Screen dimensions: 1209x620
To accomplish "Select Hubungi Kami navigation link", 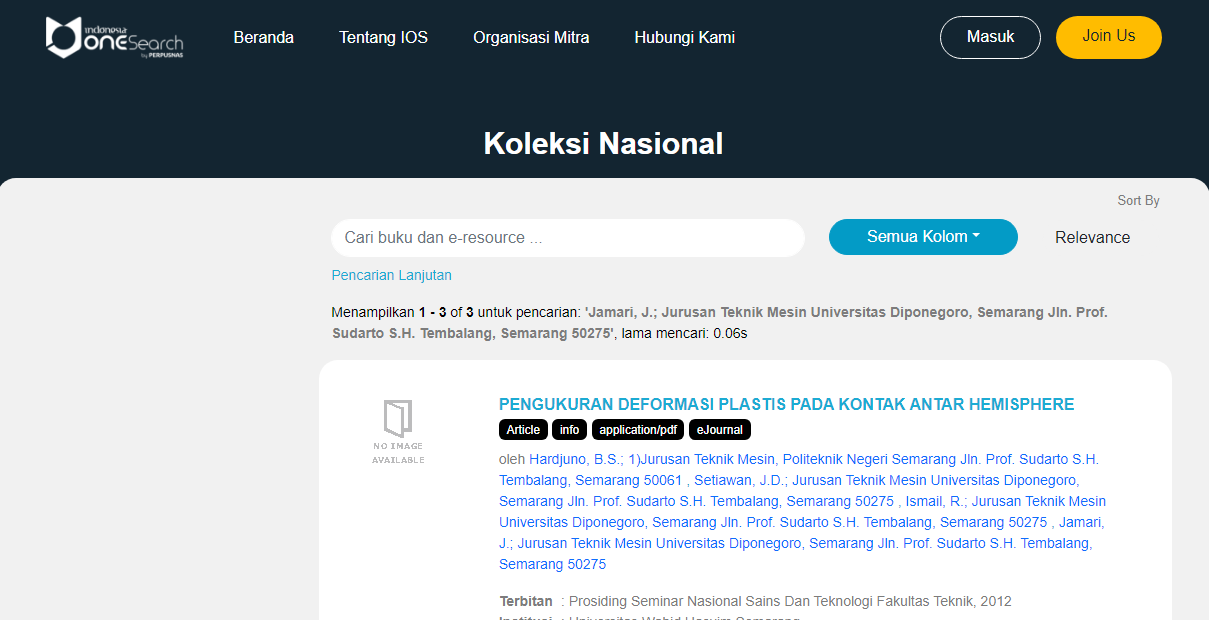I will point(684,38).
